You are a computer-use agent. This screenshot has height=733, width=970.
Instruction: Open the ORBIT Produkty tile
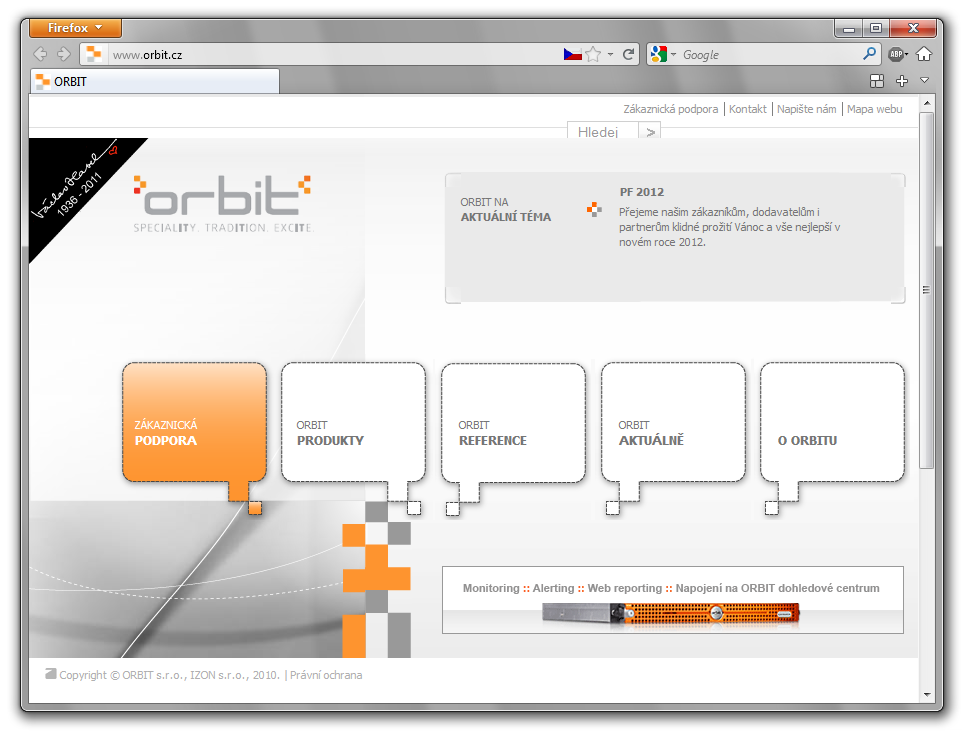pyautogui.click(x=353, y=422)
